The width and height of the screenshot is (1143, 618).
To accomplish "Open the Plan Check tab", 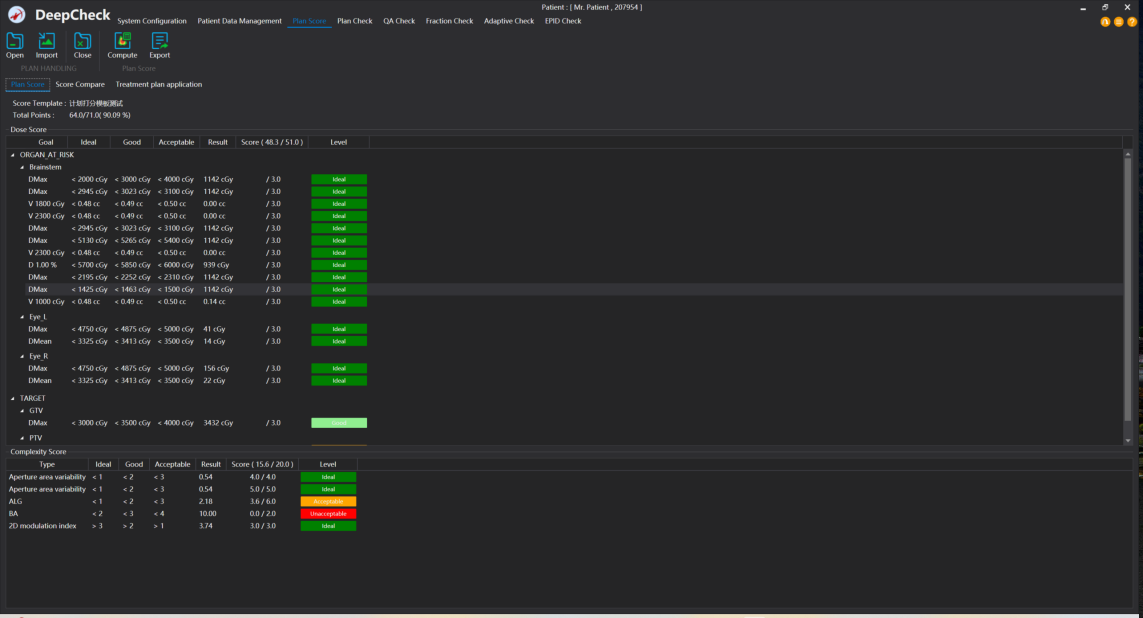I will [354, 21].
